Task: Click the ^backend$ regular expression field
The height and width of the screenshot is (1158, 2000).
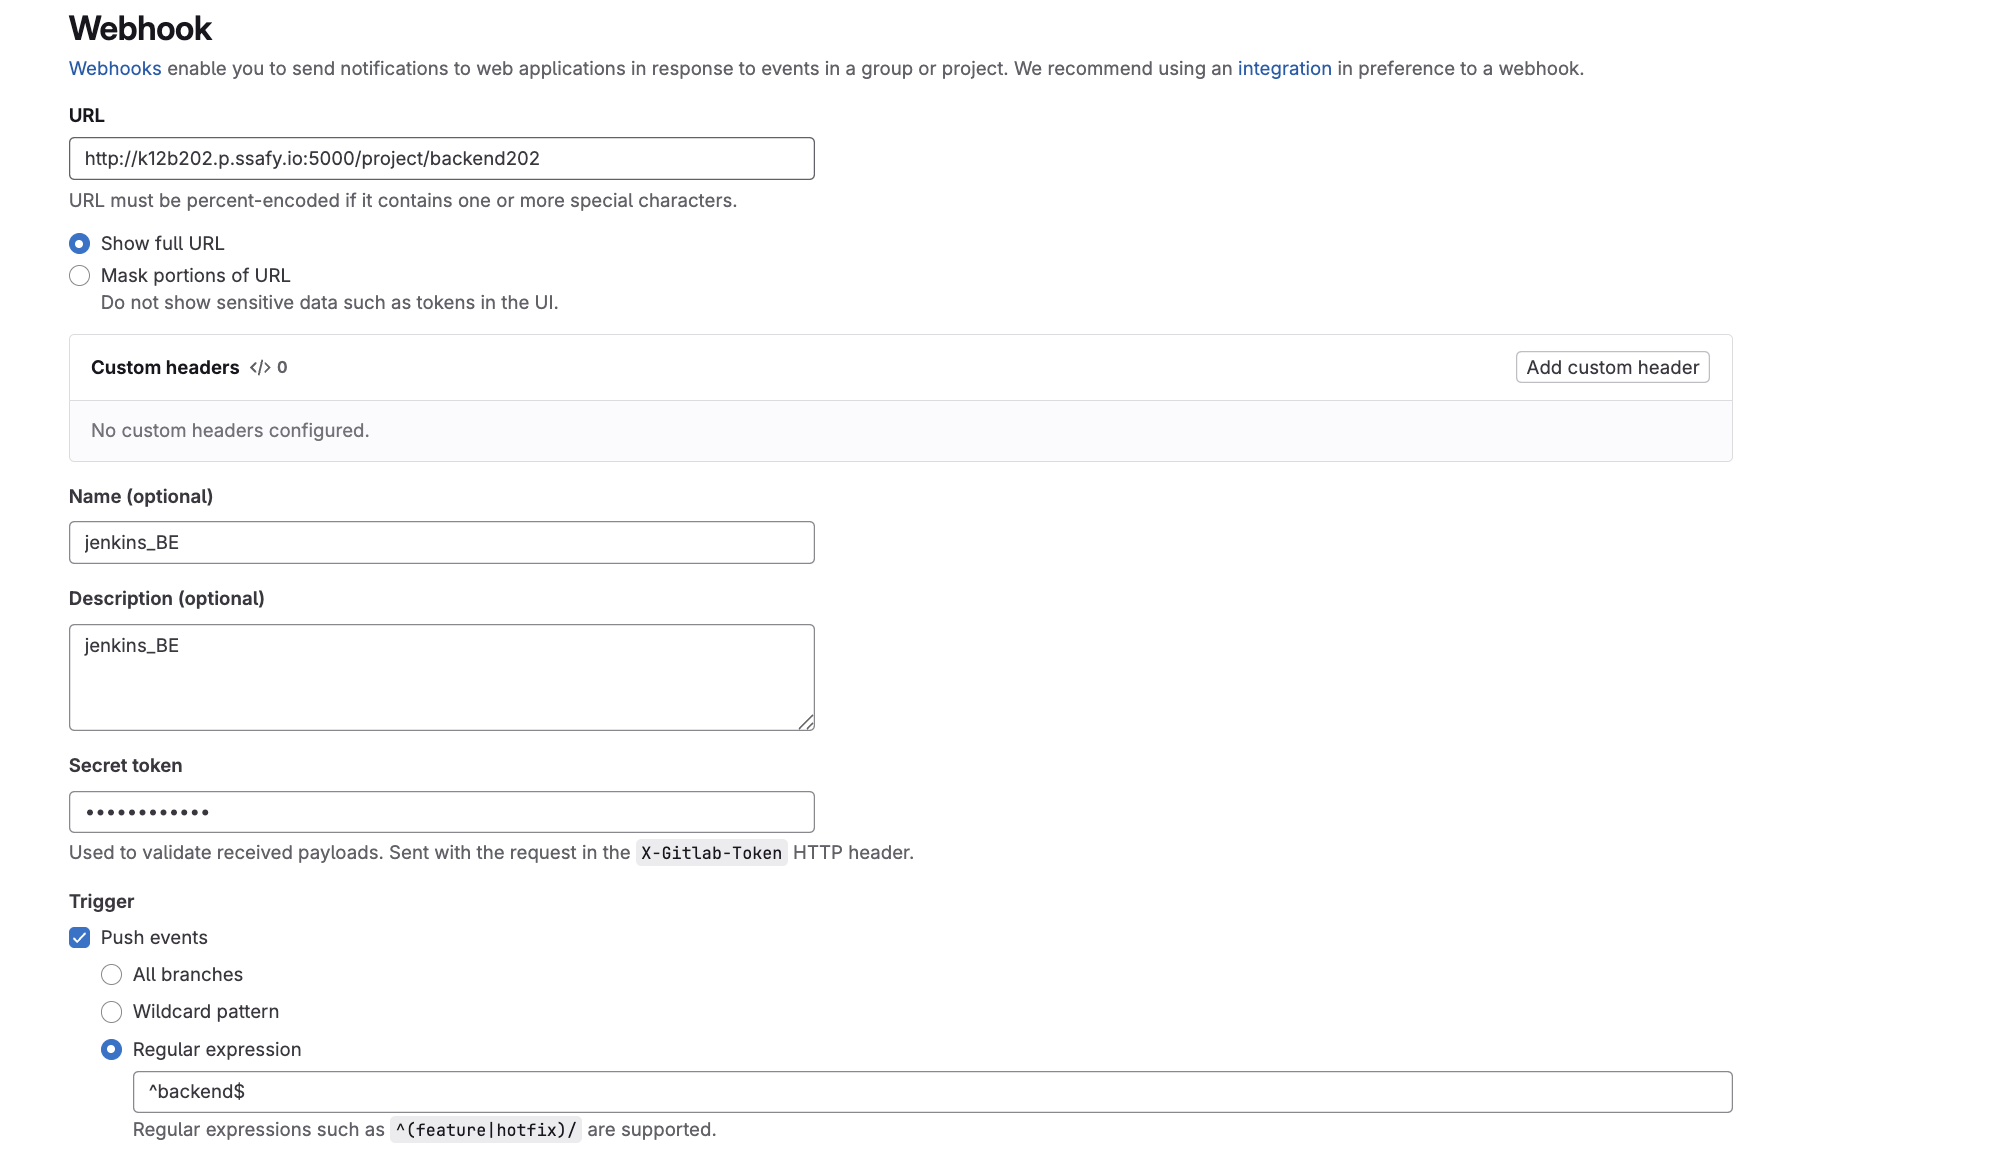Action: (932, 1092)
